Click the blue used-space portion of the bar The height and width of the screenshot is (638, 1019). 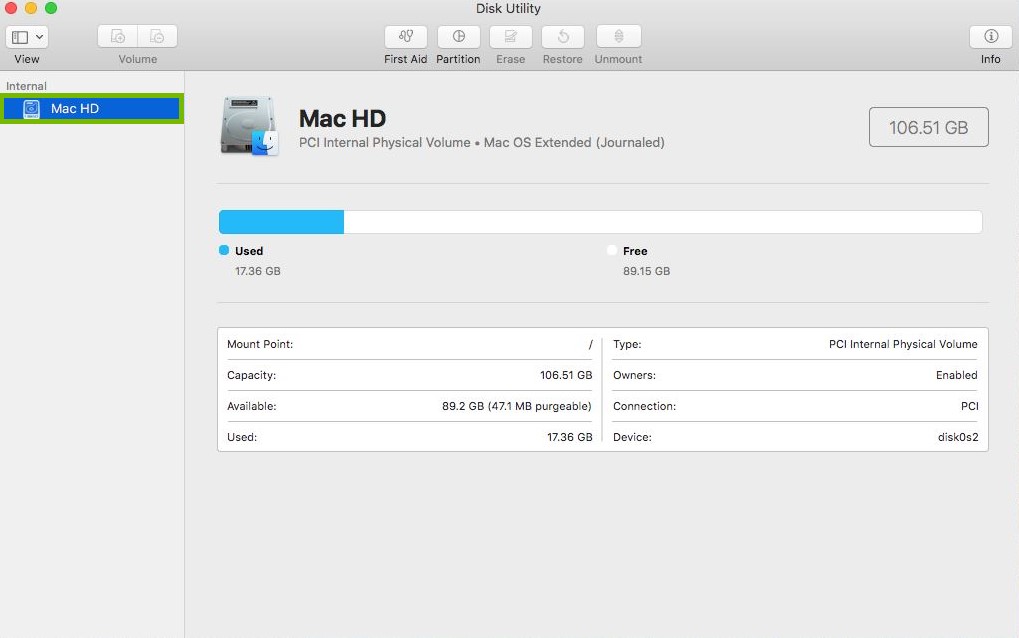pos(280,221)
